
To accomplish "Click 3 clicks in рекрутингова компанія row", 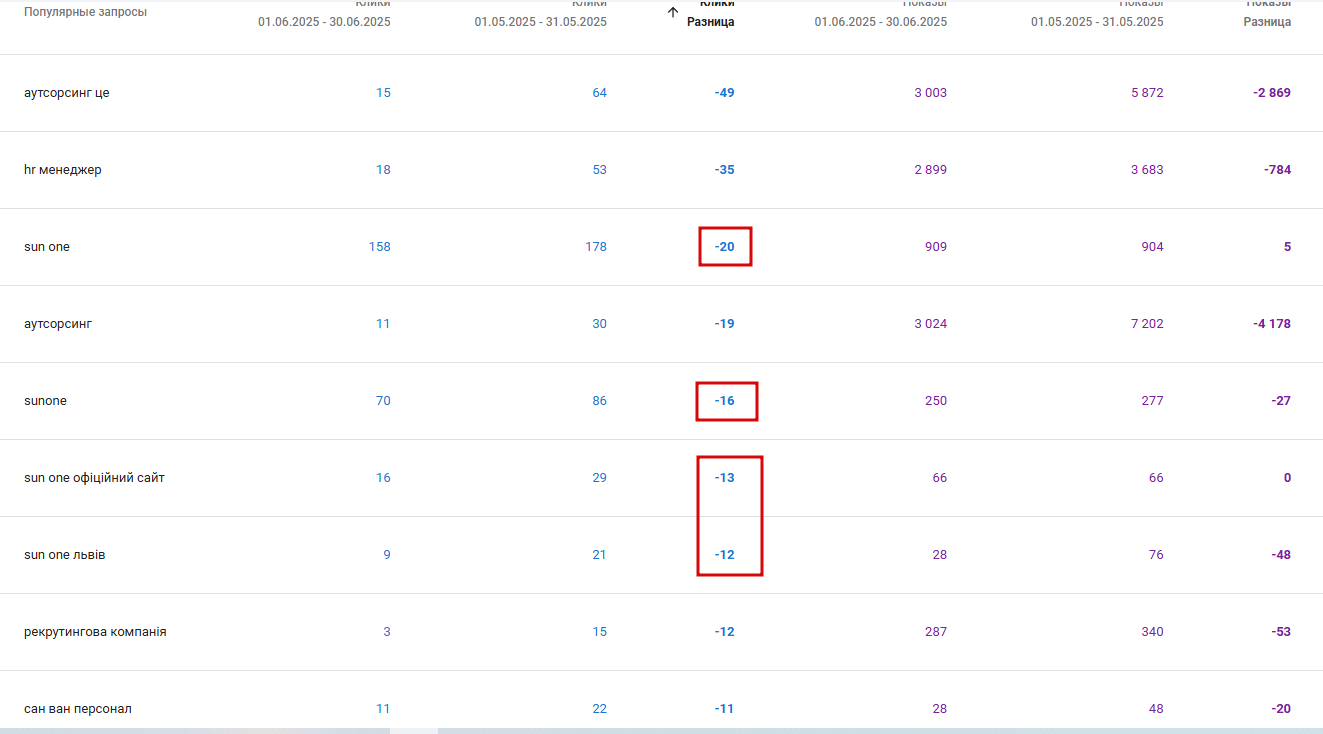I will (387, 632).
